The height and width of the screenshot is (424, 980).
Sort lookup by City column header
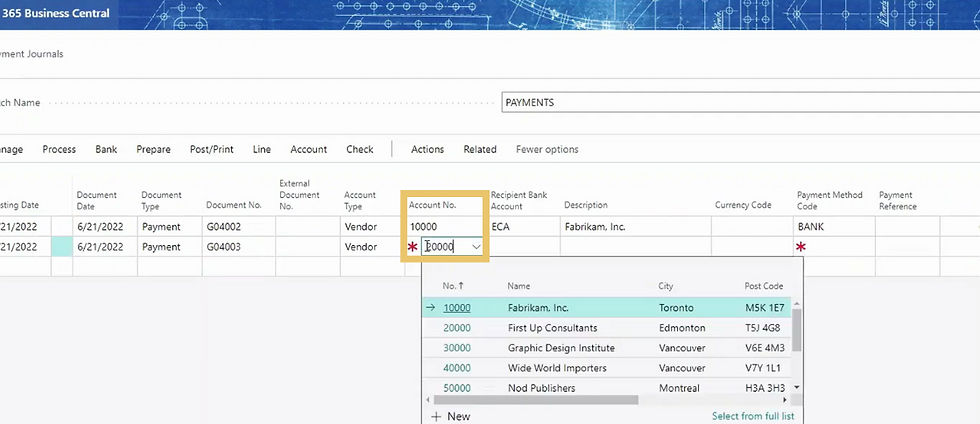666,286
